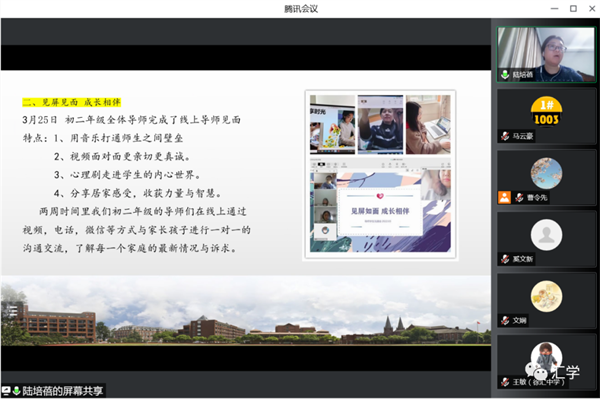The image size is (600, 399).
Task: Click the name label 曹令先
Action: click(537, 197)
